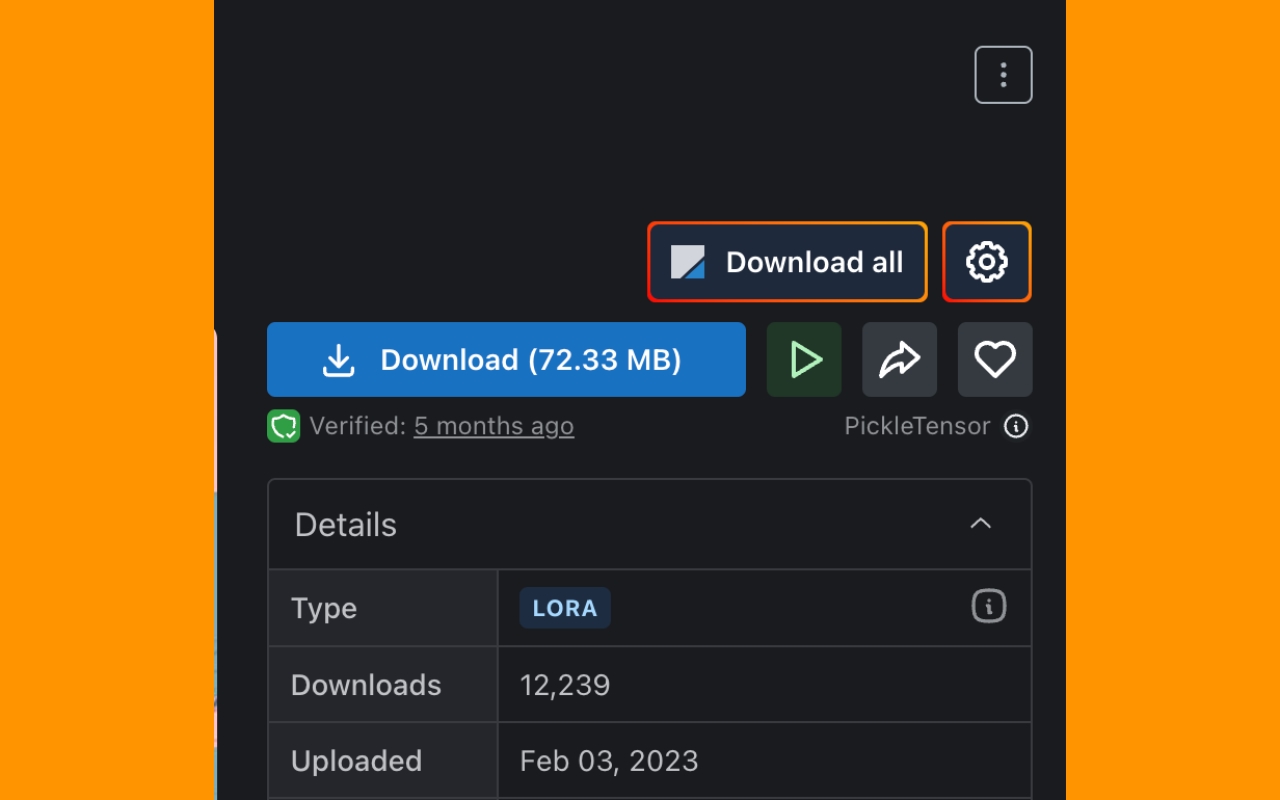The image size is (1280, 800).
Task: Click the Downloads count 12,239
Action: 565,685
